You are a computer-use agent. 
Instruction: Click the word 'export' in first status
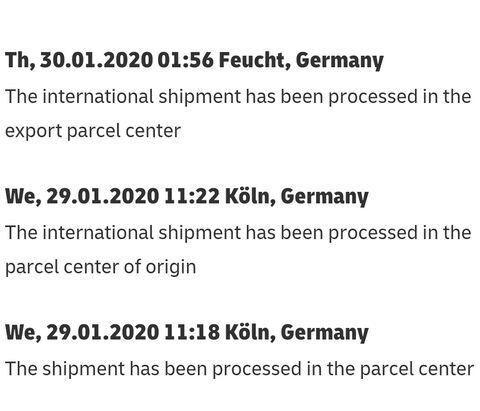(x=34, y=131)
